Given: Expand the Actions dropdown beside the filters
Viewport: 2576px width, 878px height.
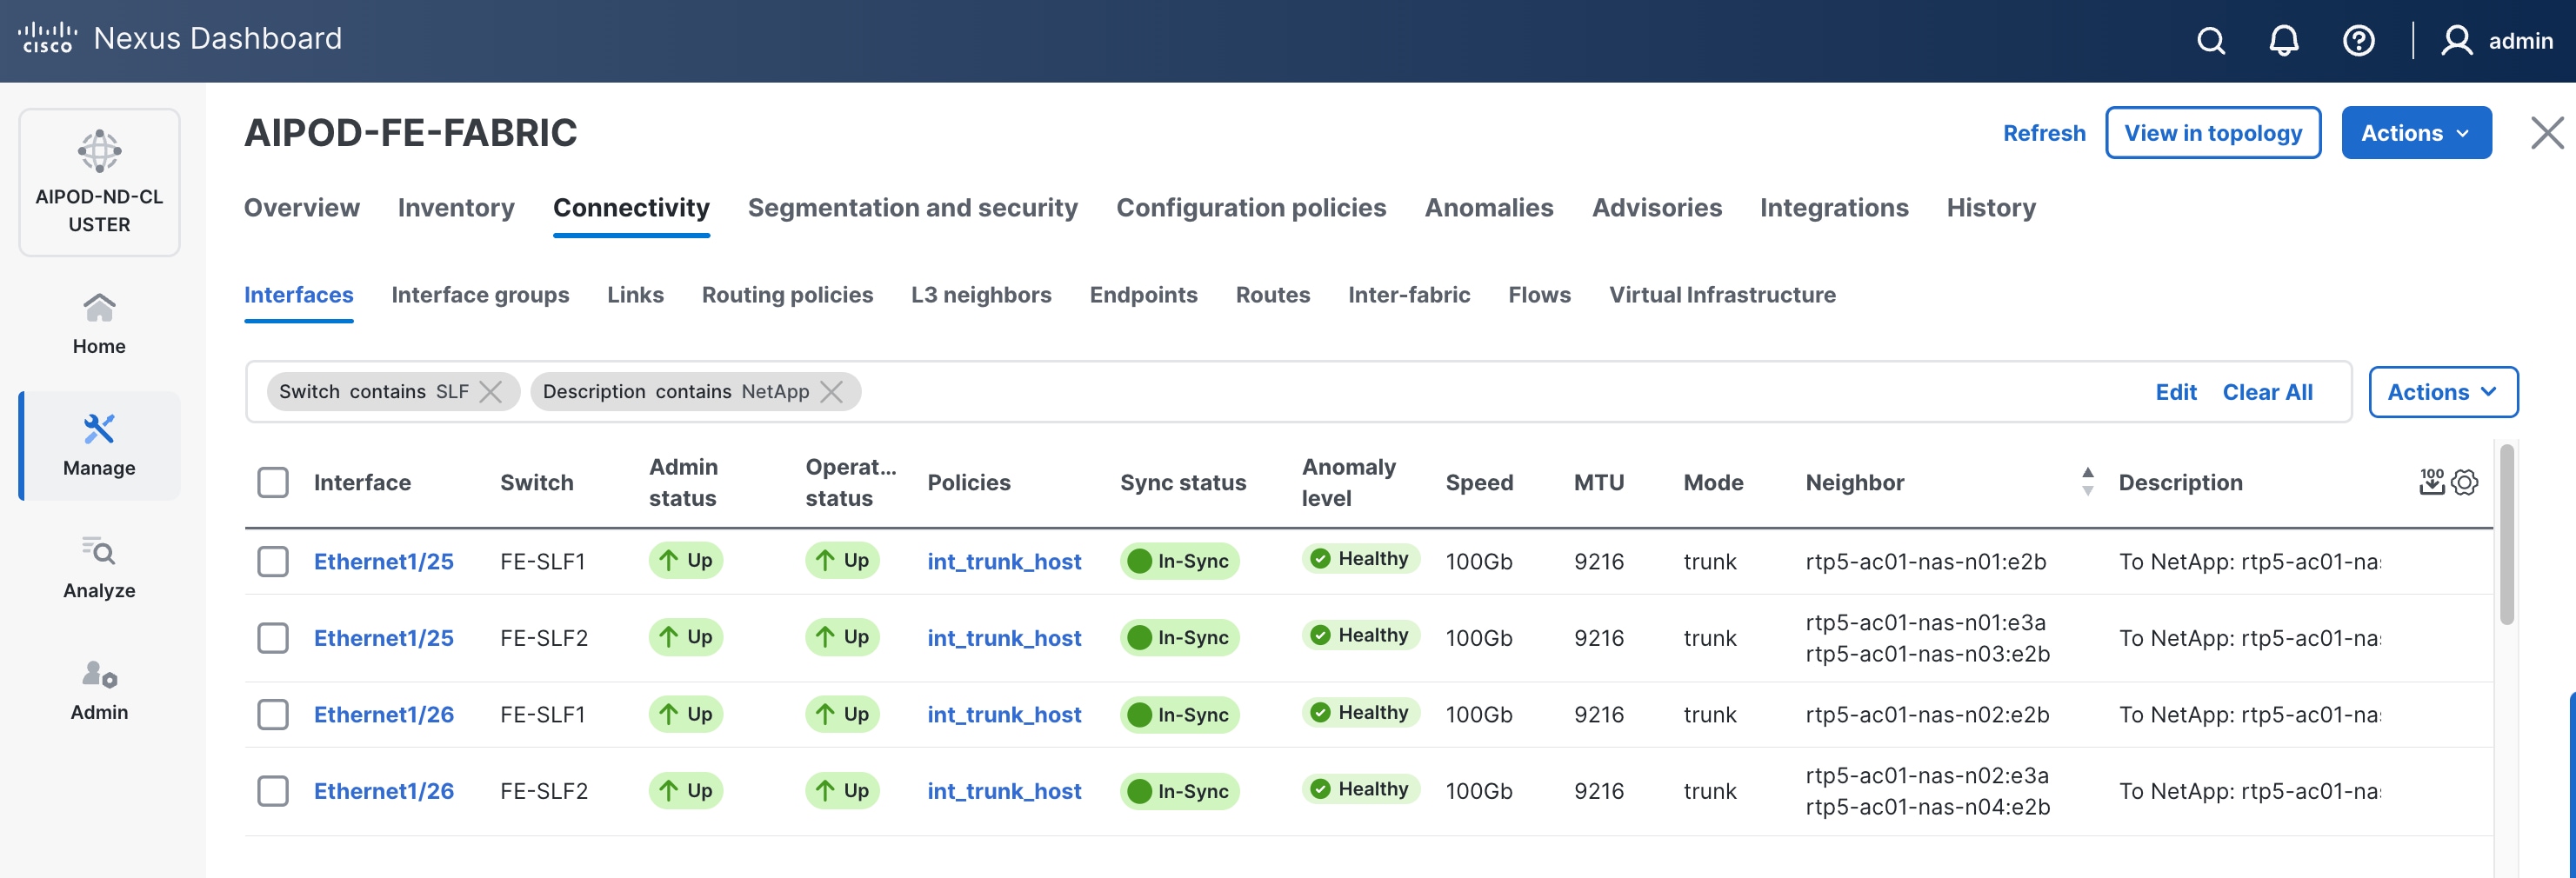Looking at the screenshot, I should [x=2443, y=391].
